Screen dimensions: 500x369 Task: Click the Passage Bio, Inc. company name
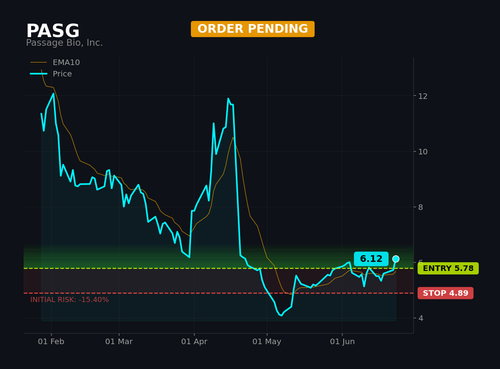[x=64, y=43]
